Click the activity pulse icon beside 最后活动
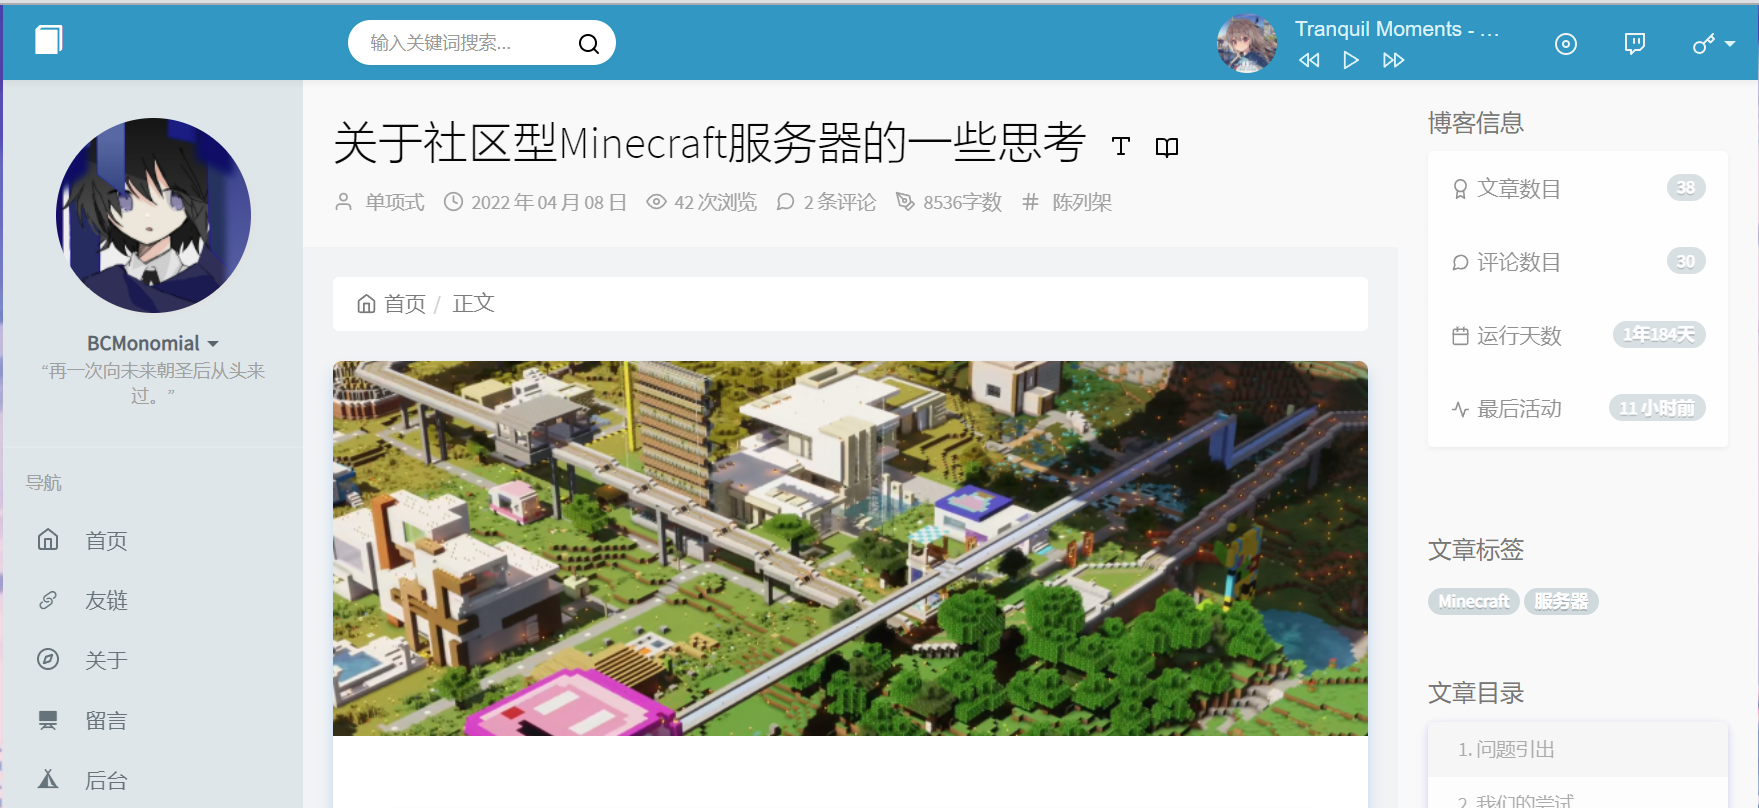 [x=1460, y=409]
